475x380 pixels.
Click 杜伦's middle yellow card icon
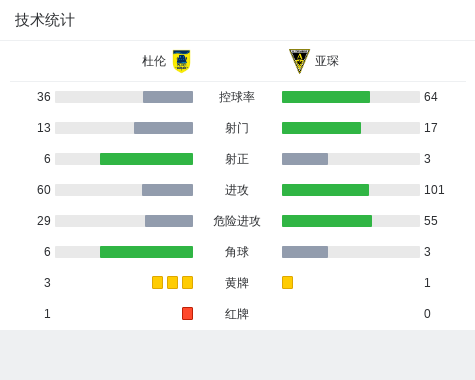pos(172,283)
